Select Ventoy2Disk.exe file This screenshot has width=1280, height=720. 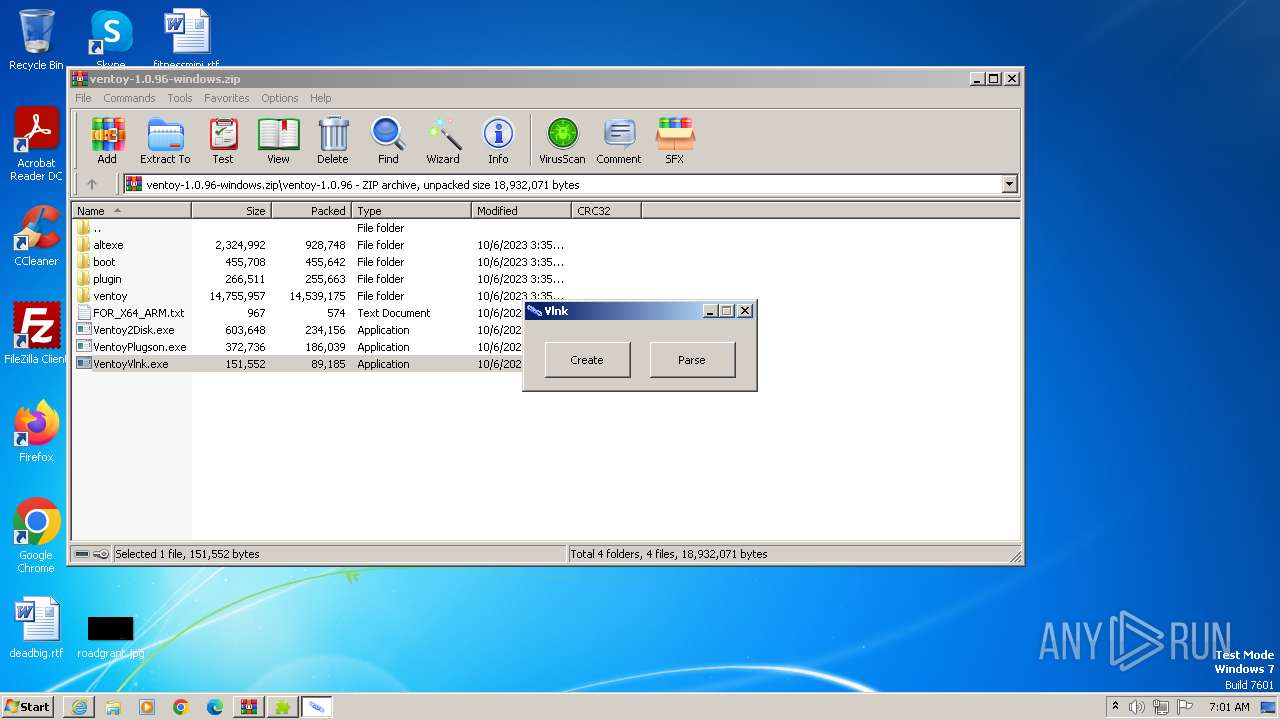(133, 330)
